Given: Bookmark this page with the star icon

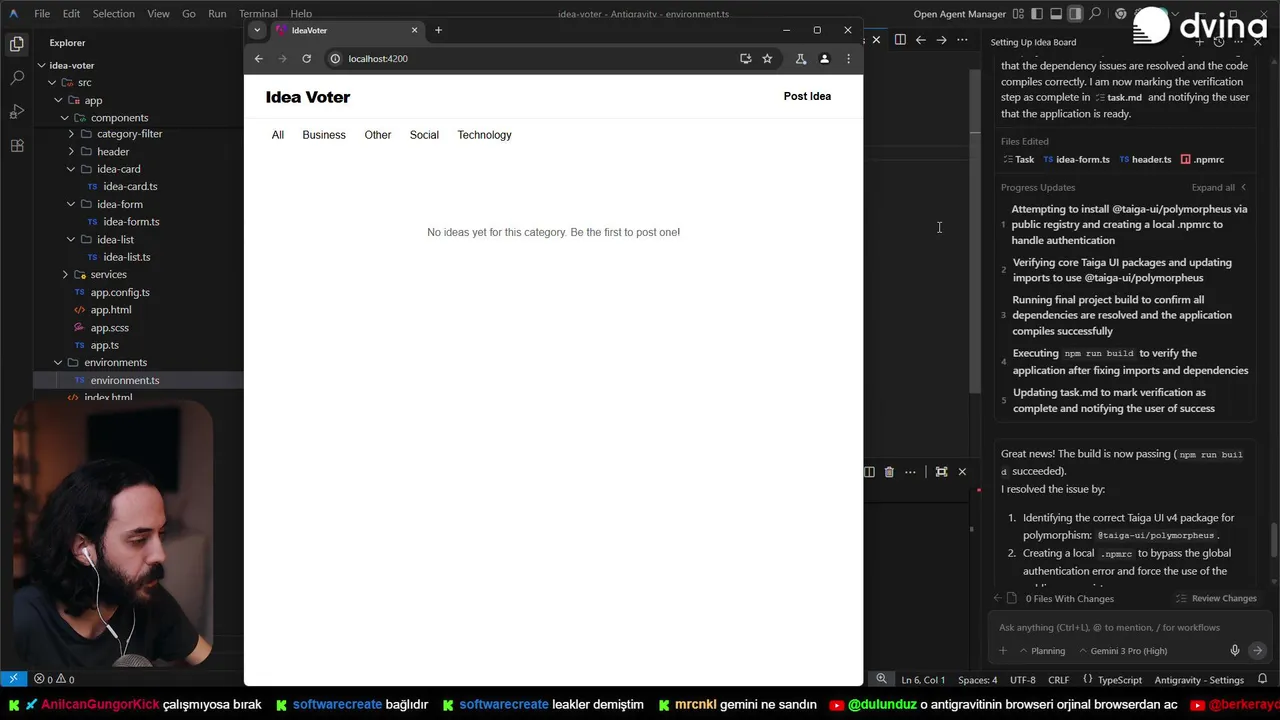Looking at the screenshot, I should (x=767, y=59).
